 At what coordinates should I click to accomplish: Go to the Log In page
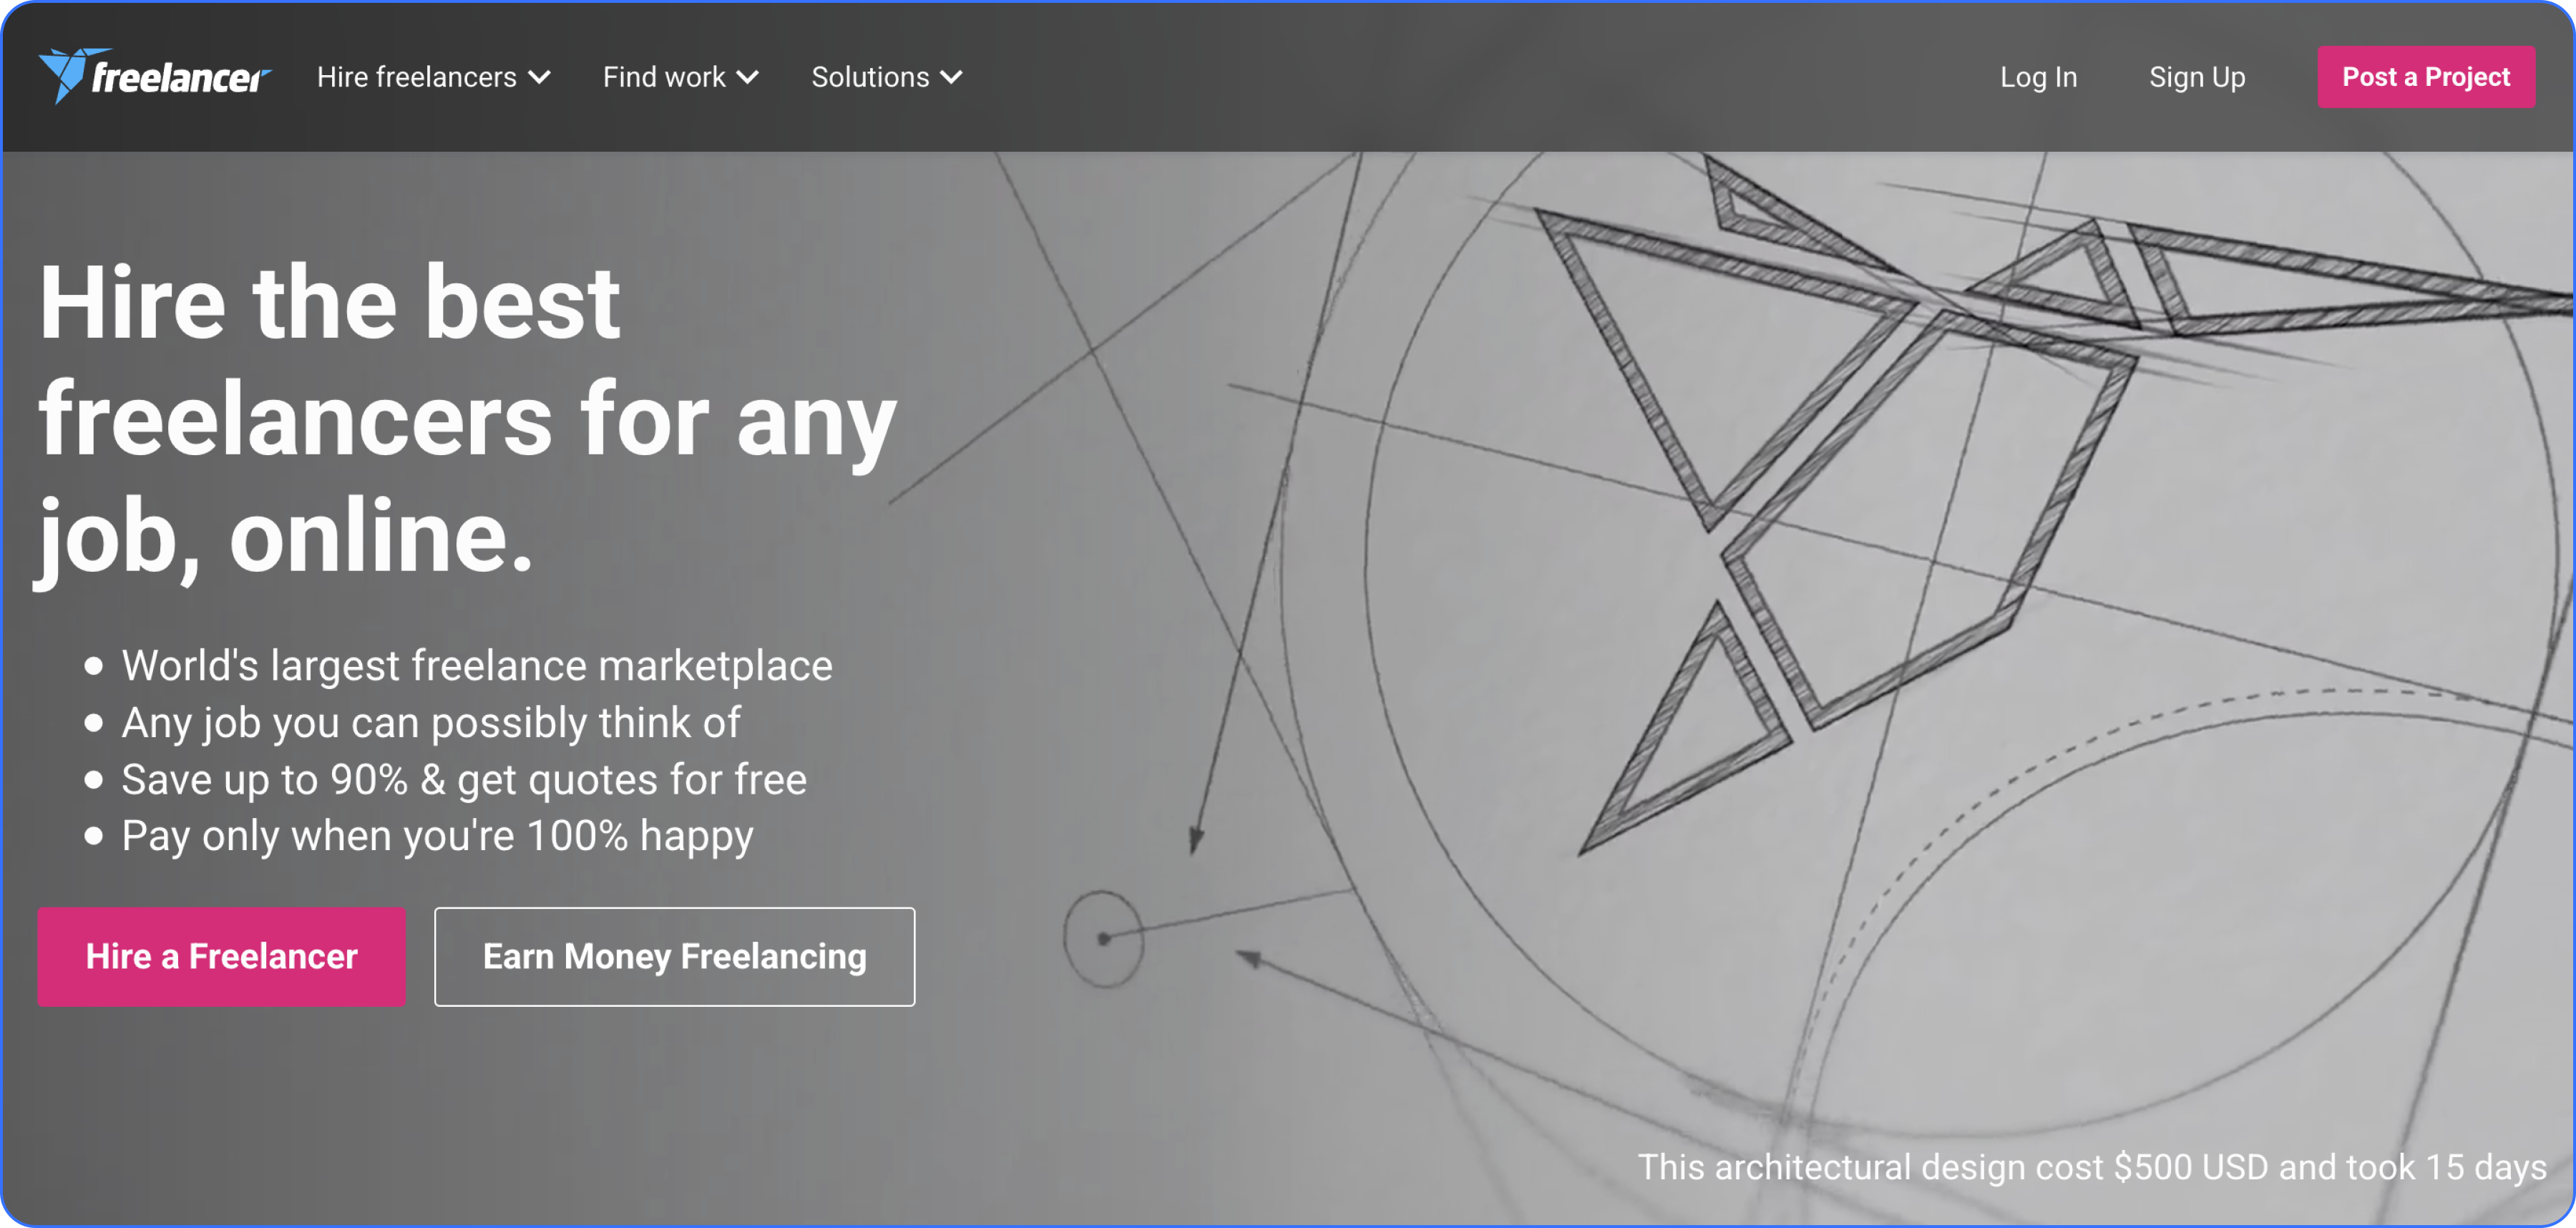(x=2038, y=77)
